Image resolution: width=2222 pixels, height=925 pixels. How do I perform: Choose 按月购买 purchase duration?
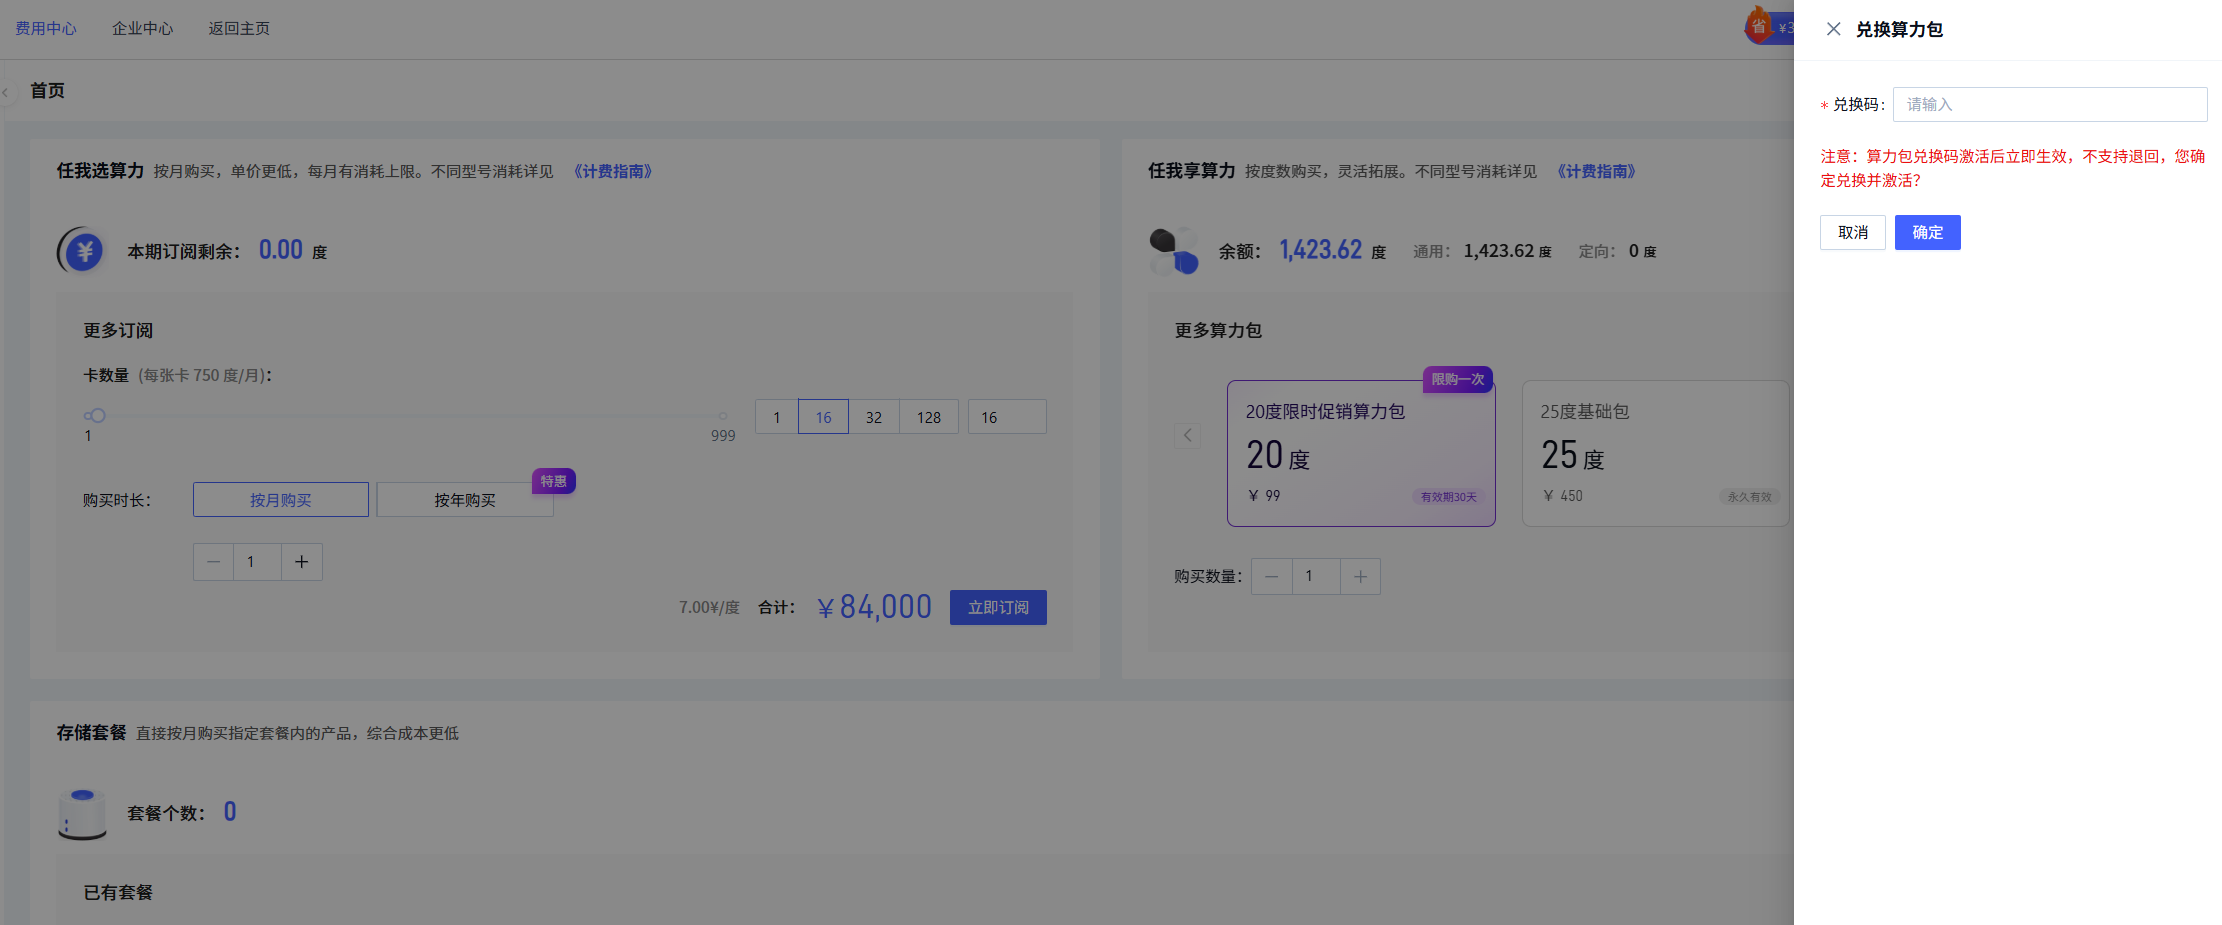[x=281, y=500]
